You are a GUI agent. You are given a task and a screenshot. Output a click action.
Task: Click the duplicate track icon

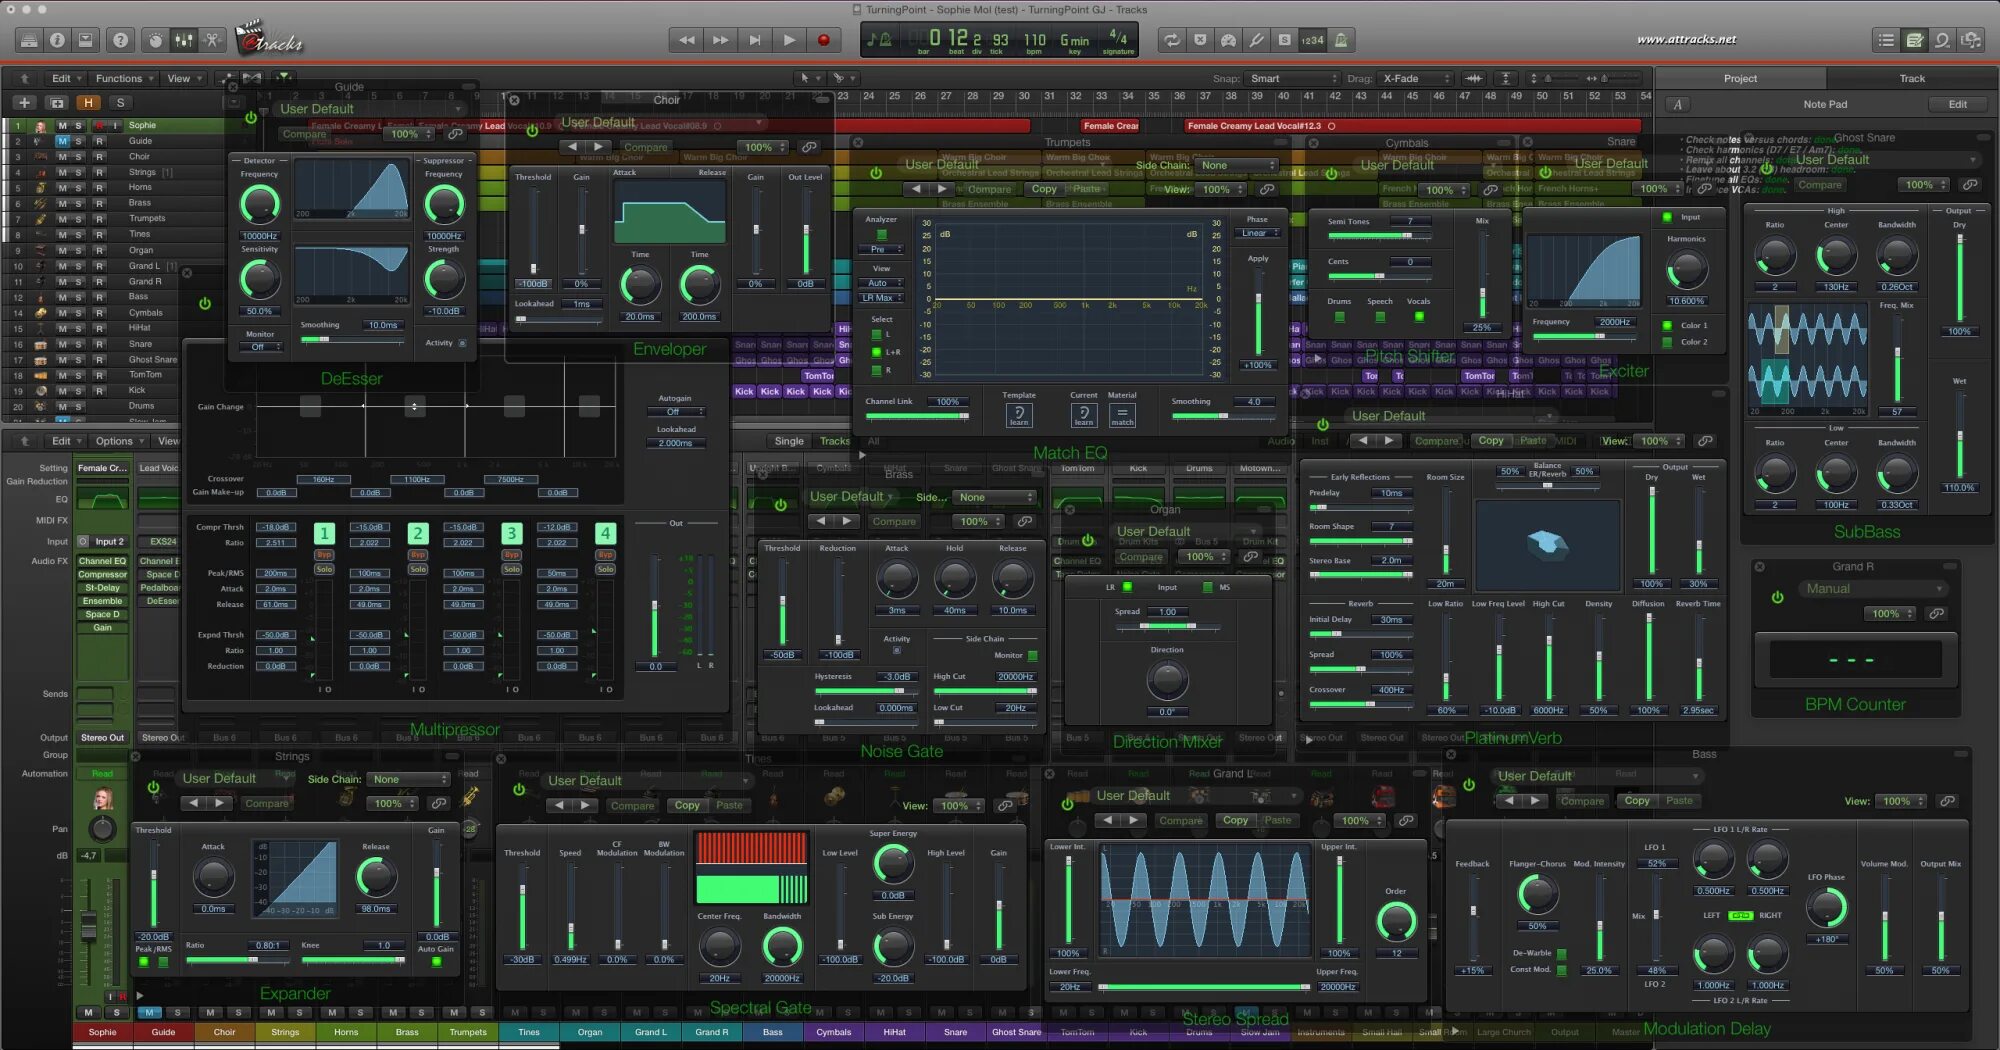tap(57, 102)
